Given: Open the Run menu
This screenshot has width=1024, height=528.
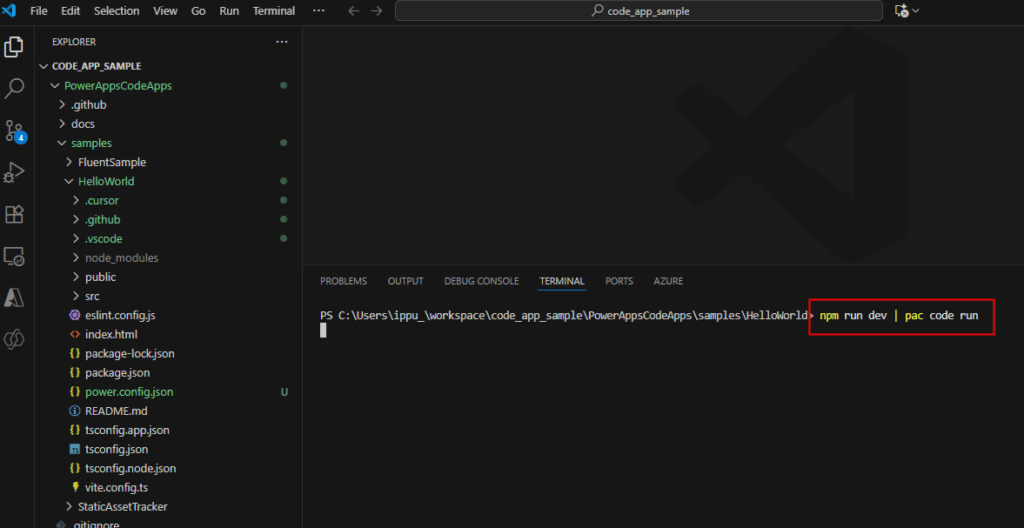Looking at the screenshot, I should click(229, 10).
